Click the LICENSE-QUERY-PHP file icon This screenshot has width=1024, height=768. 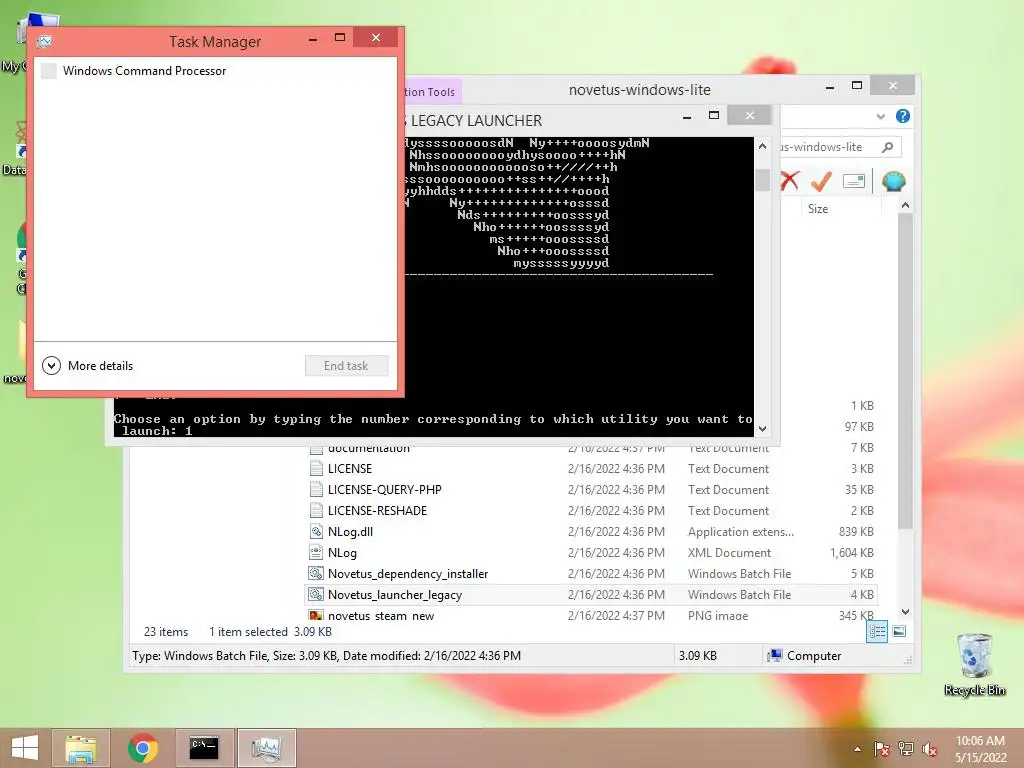[x=316, y=489]
